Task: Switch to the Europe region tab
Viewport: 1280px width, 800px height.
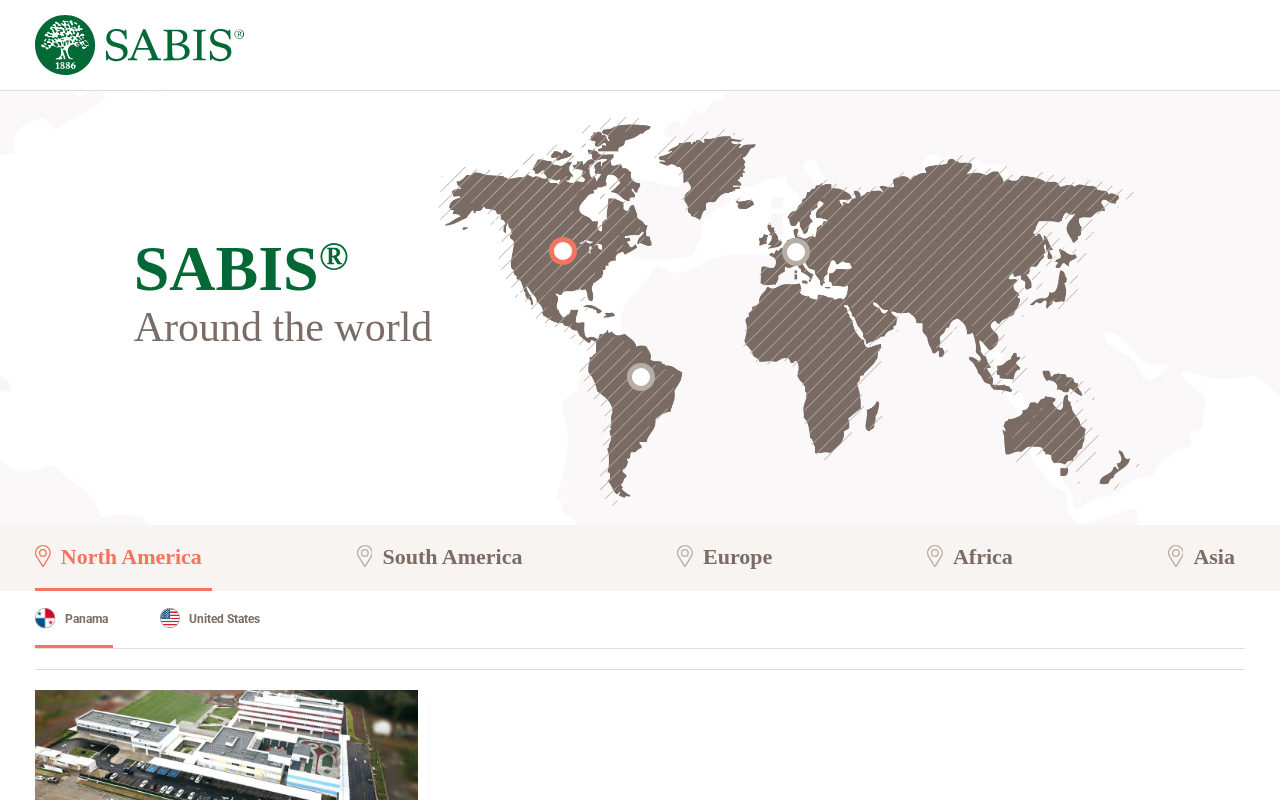Action: (x=725, y=557)
